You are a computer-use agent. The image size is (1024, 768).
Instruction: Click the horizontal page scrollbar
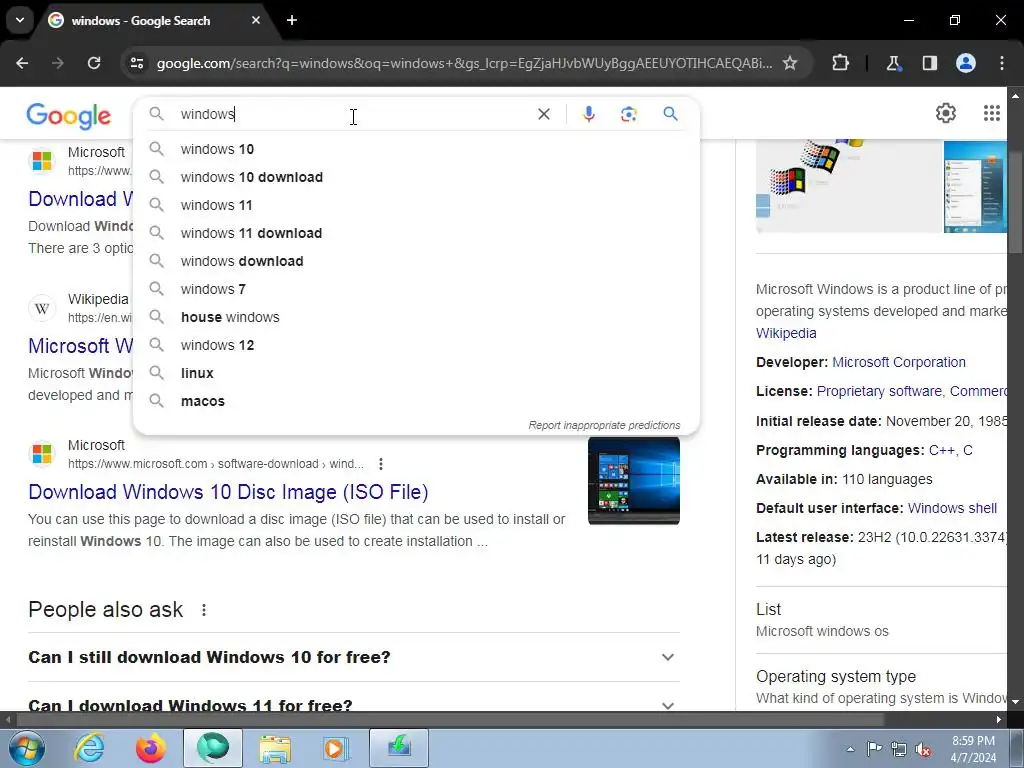pos(451,719)
